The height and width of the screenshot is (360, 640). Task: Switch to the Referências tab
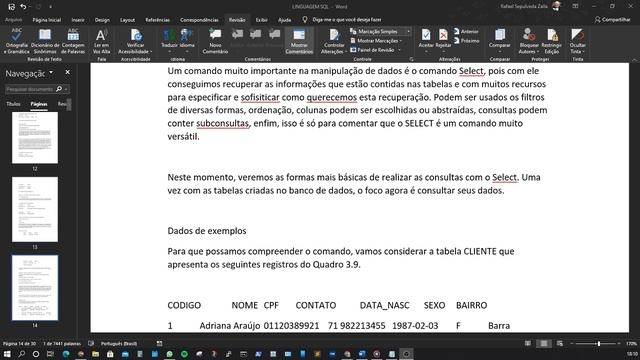[x=158, y=20]
